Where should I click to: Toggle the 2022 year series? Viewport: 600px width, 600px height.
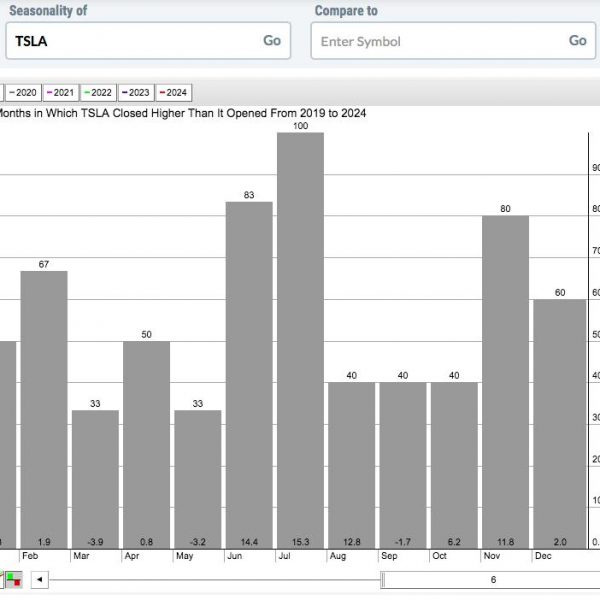tap(98, 93)
